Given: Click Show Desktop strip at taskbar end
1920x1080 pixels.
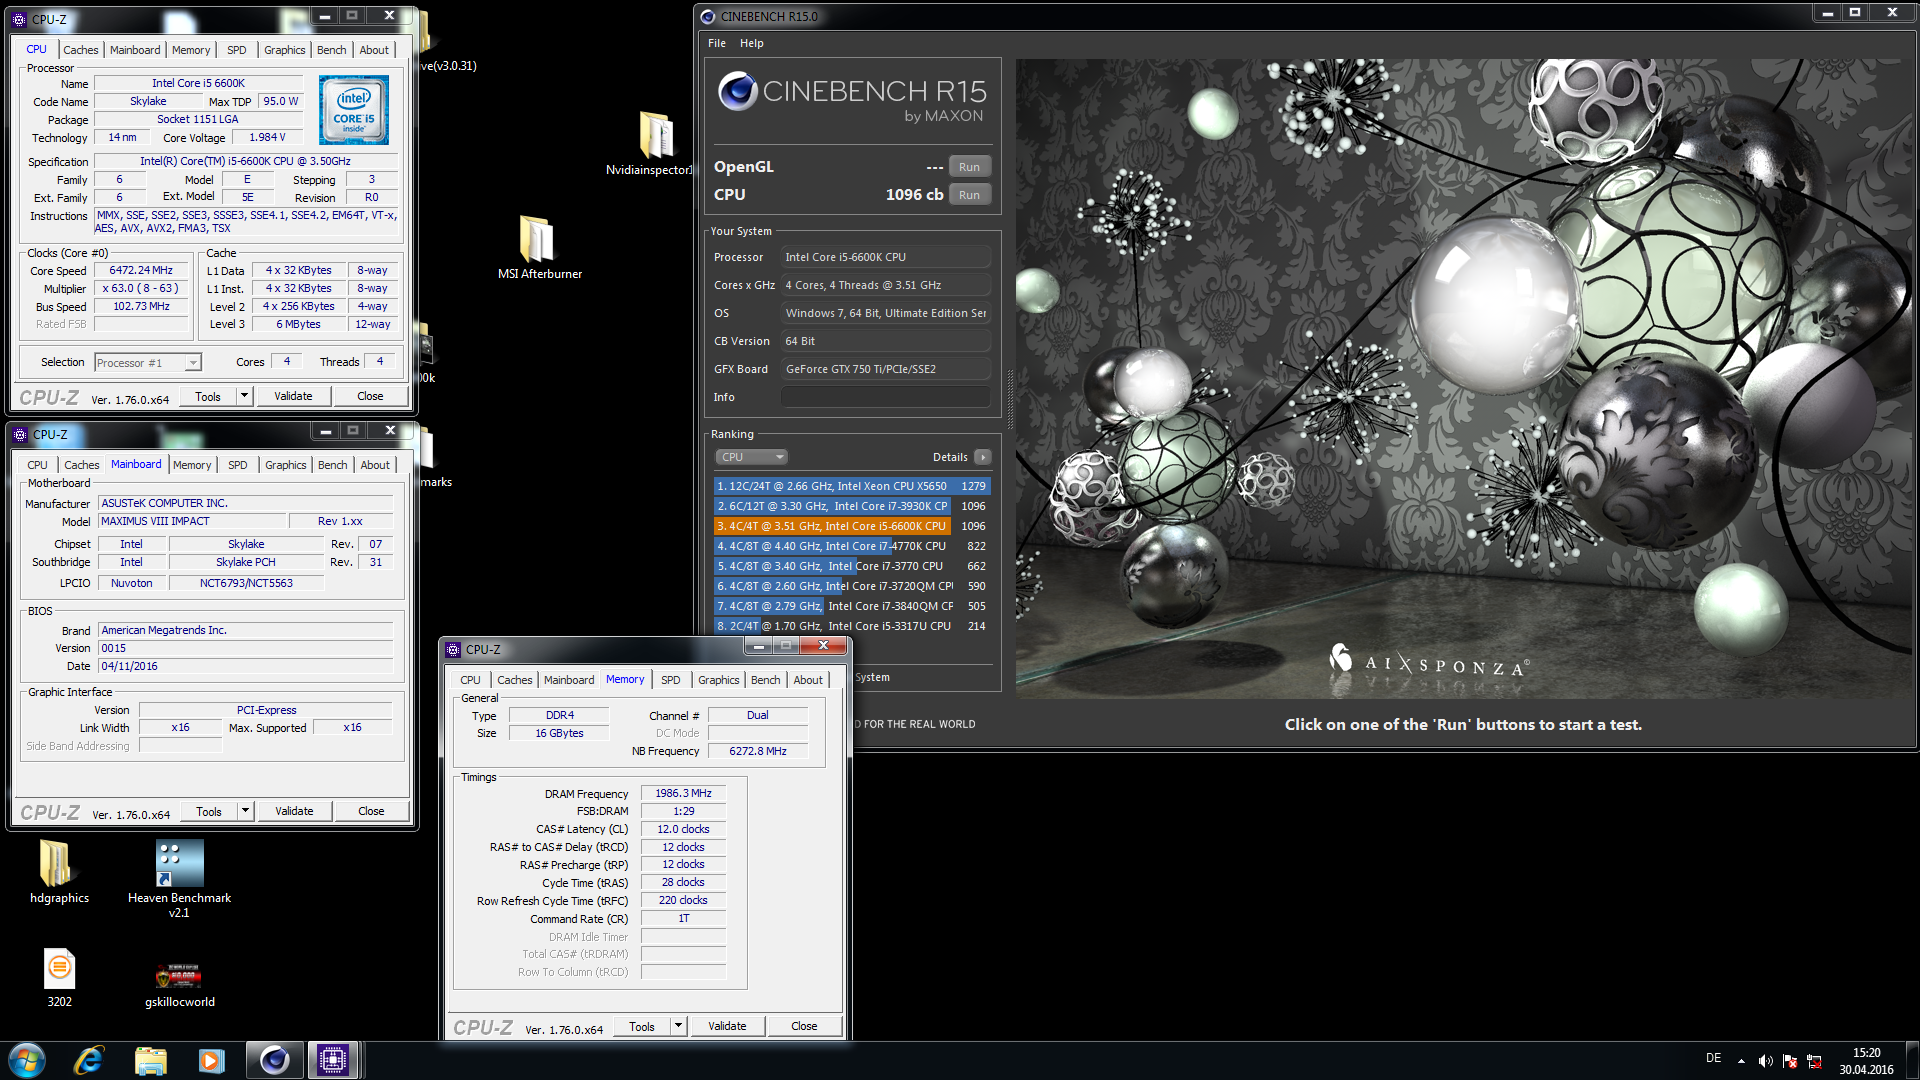Looking at the screenshot, I should point(1912,1060).
